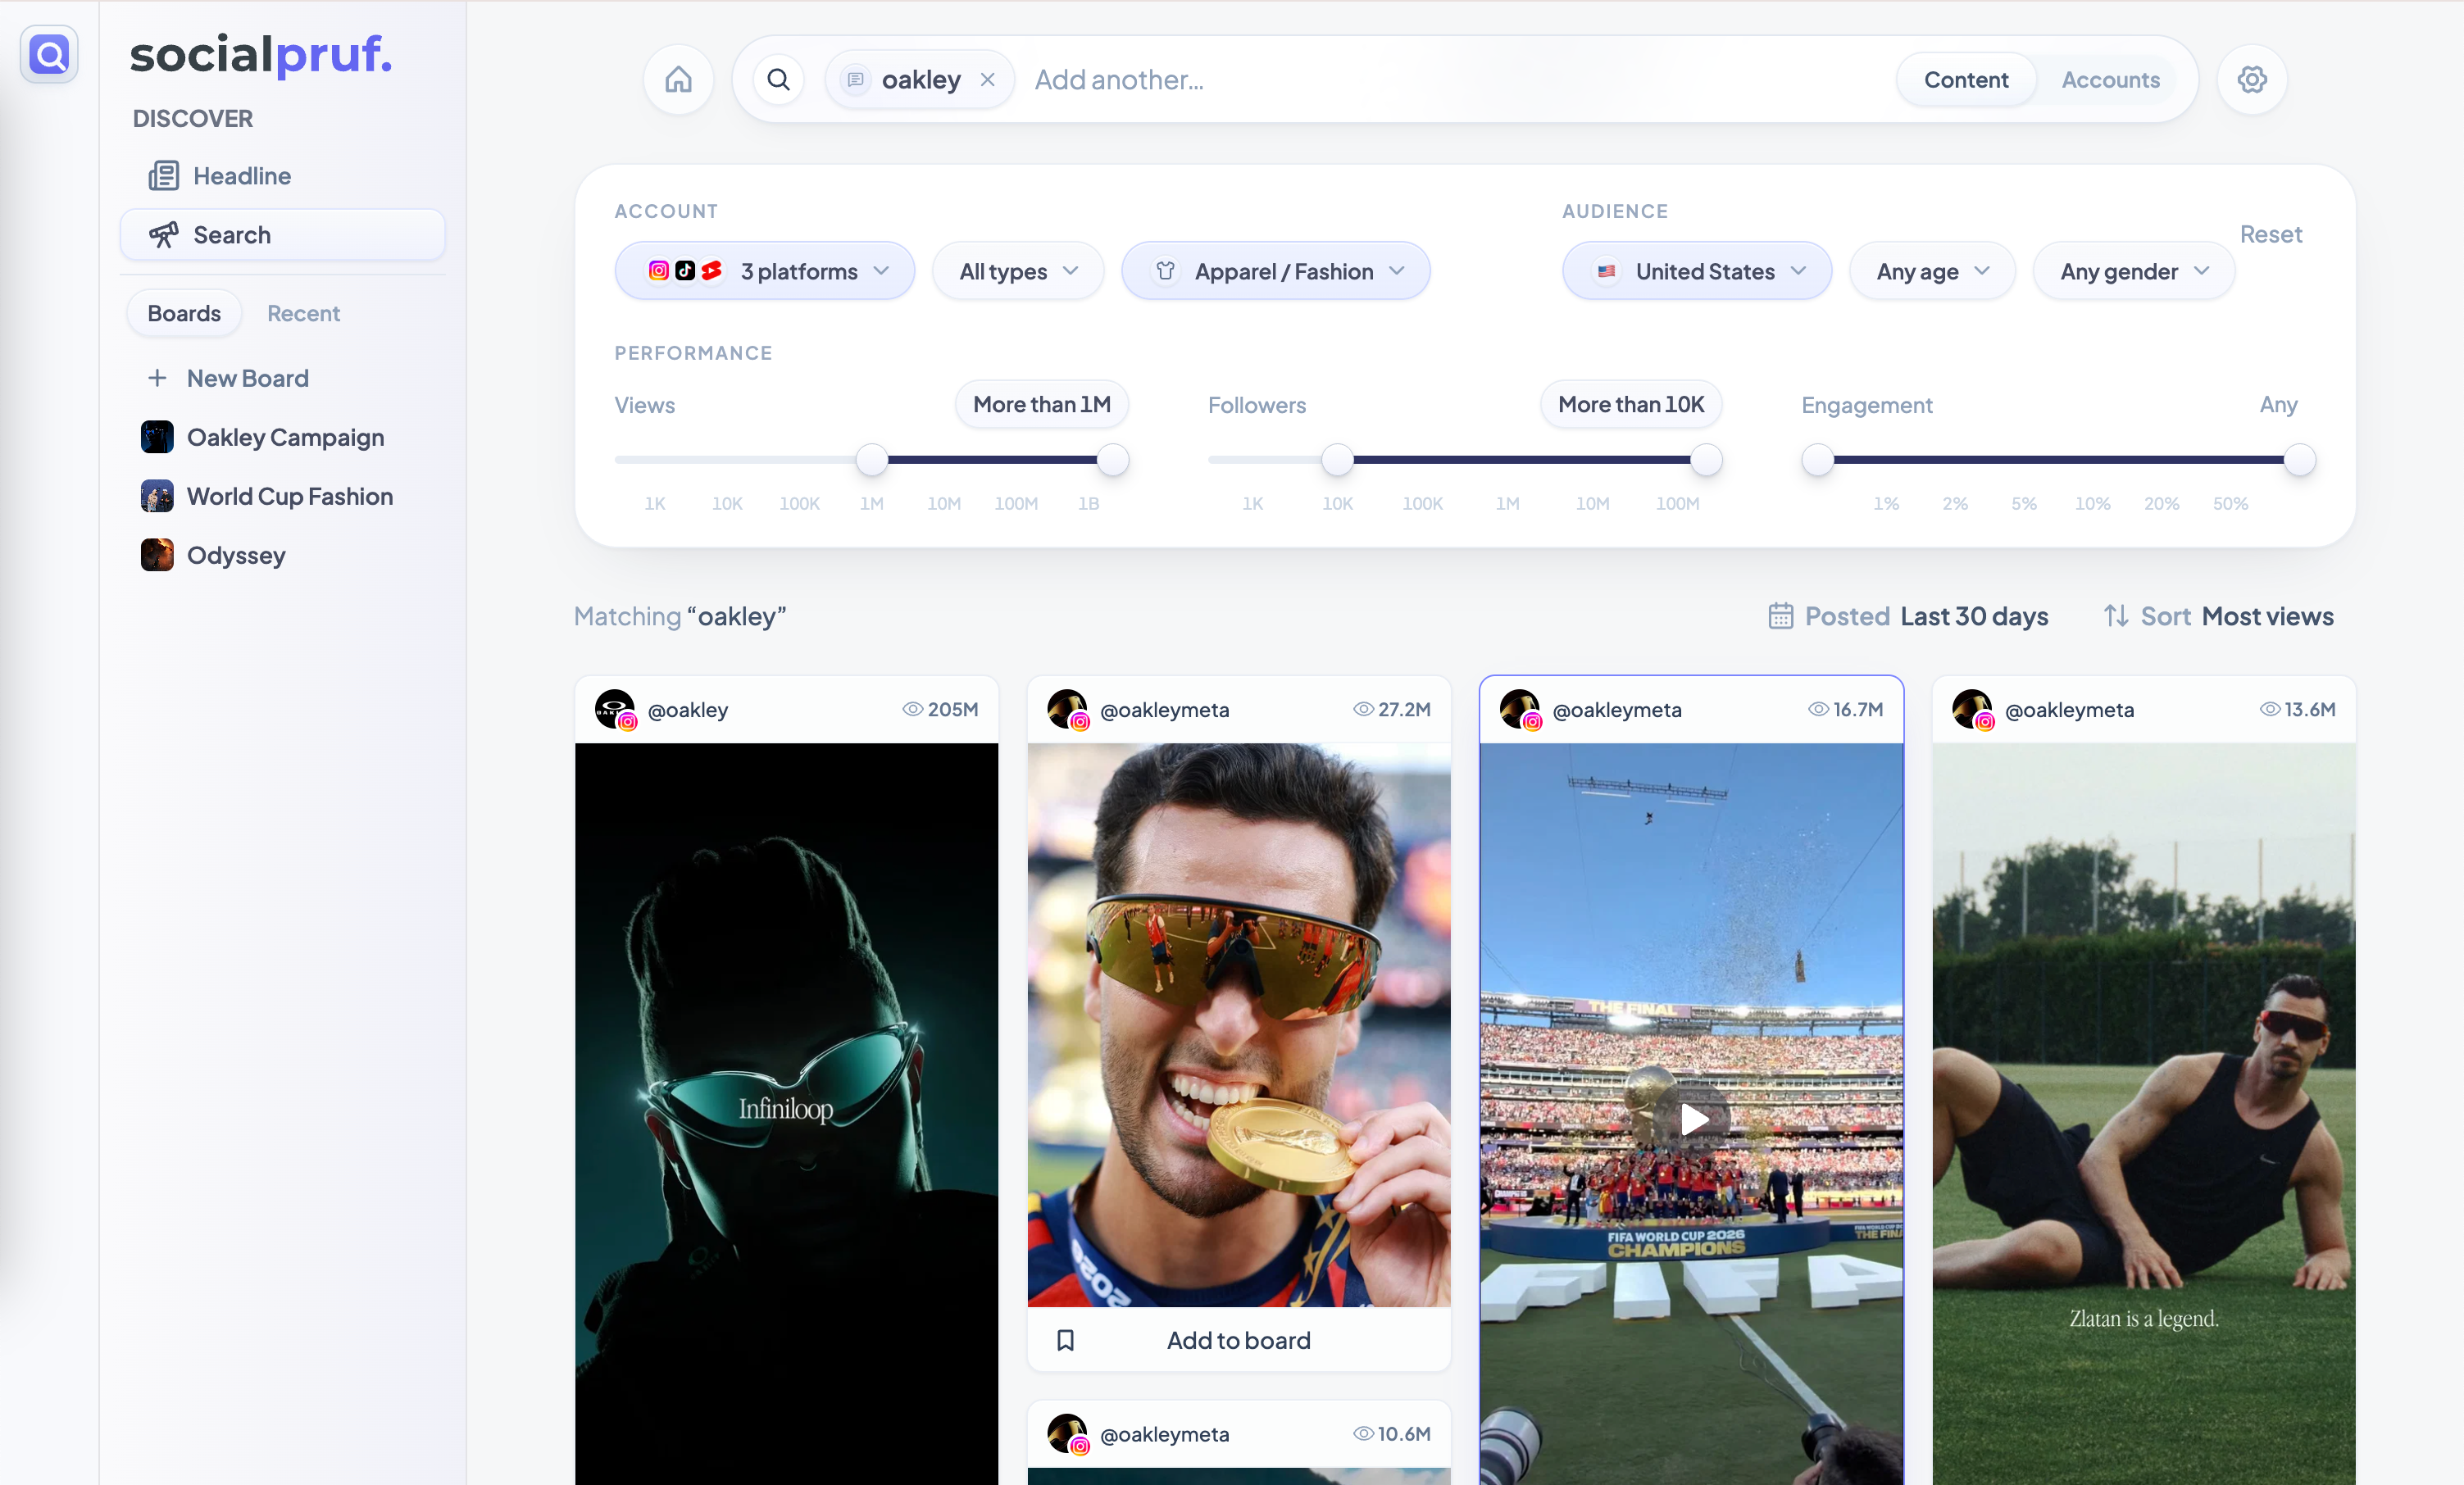Click the eye views icon on 13.6M card
This screenshot has width=2464, height=1485.
tap(2270, 709)
